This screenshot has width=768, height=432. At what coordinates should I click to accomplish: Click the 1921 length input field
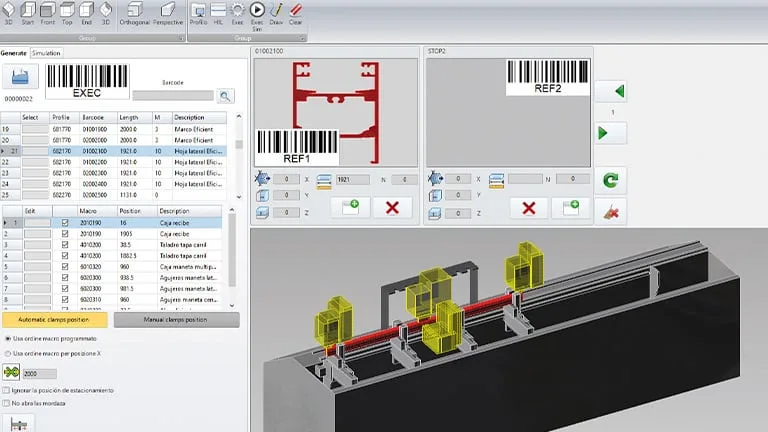click(353, 180)
